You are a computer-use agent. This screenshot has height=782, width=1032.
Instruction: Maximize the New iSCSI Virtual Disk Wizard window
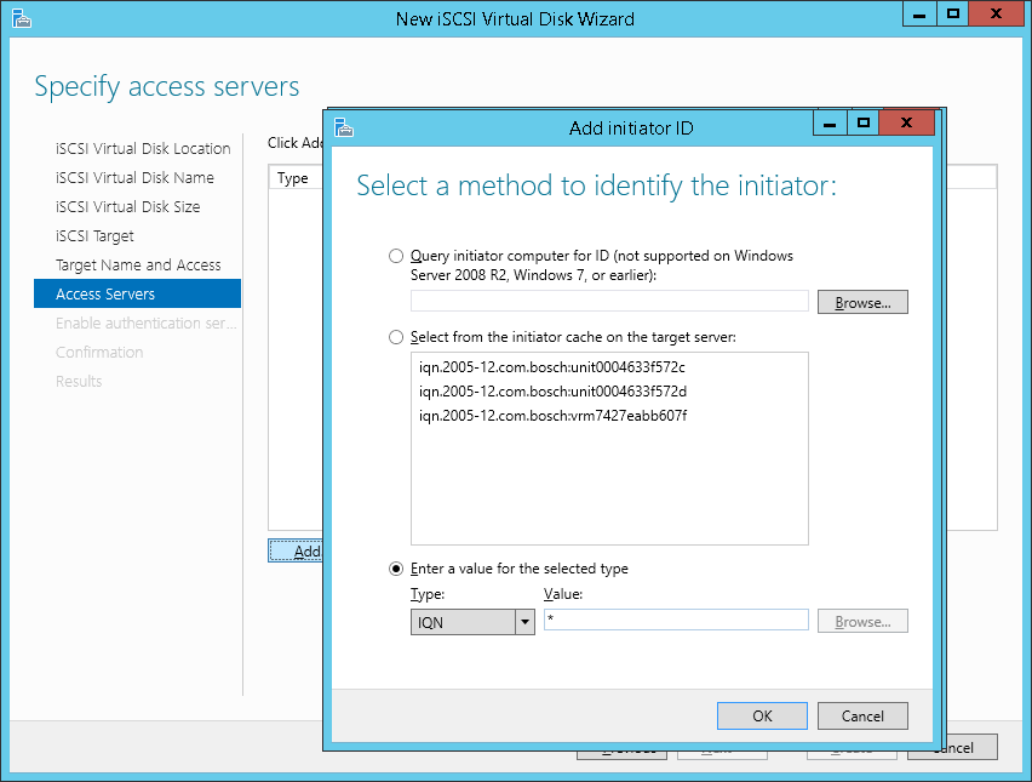(953, 14)
